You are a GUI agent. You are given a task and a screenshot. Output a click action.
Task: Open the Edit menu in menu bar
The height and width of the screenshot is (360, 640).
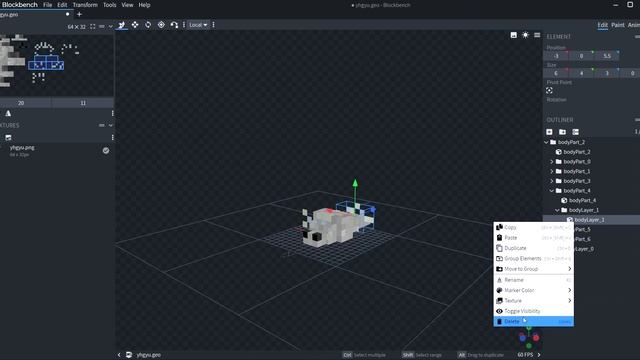(62, 5)
